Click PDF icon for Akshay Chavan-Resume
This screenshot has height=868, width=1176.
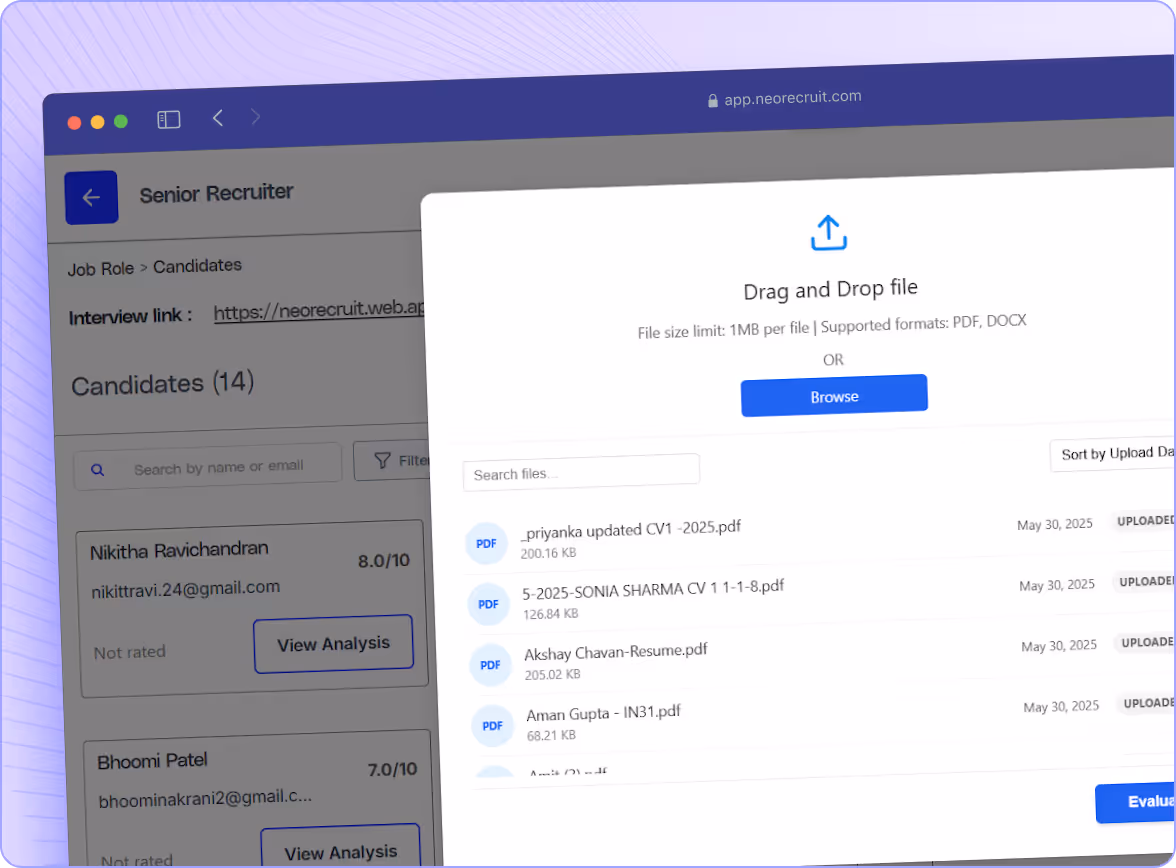click(x=490, y=665)
